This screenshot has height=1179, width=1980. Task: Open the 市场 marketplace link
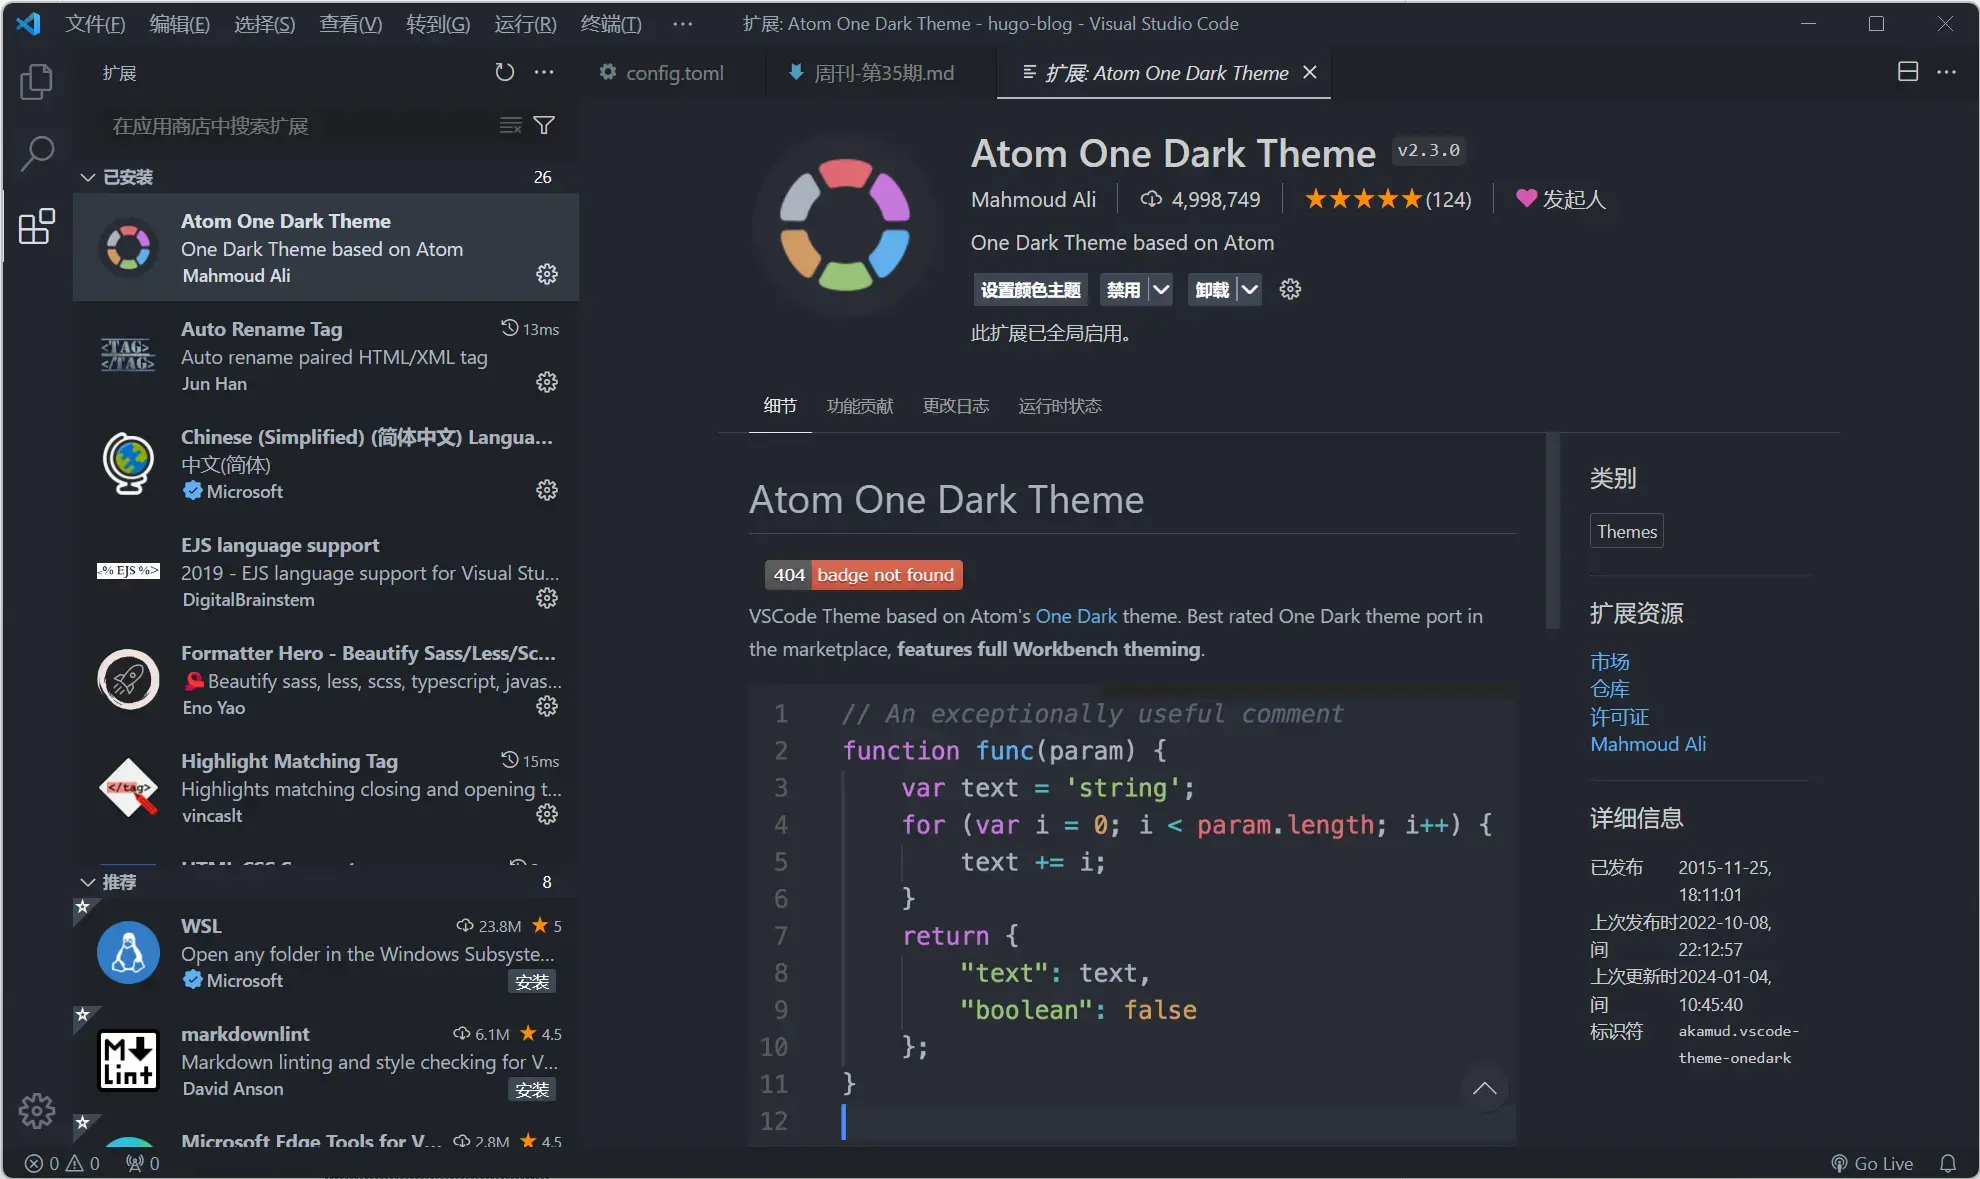[1610, 662]
